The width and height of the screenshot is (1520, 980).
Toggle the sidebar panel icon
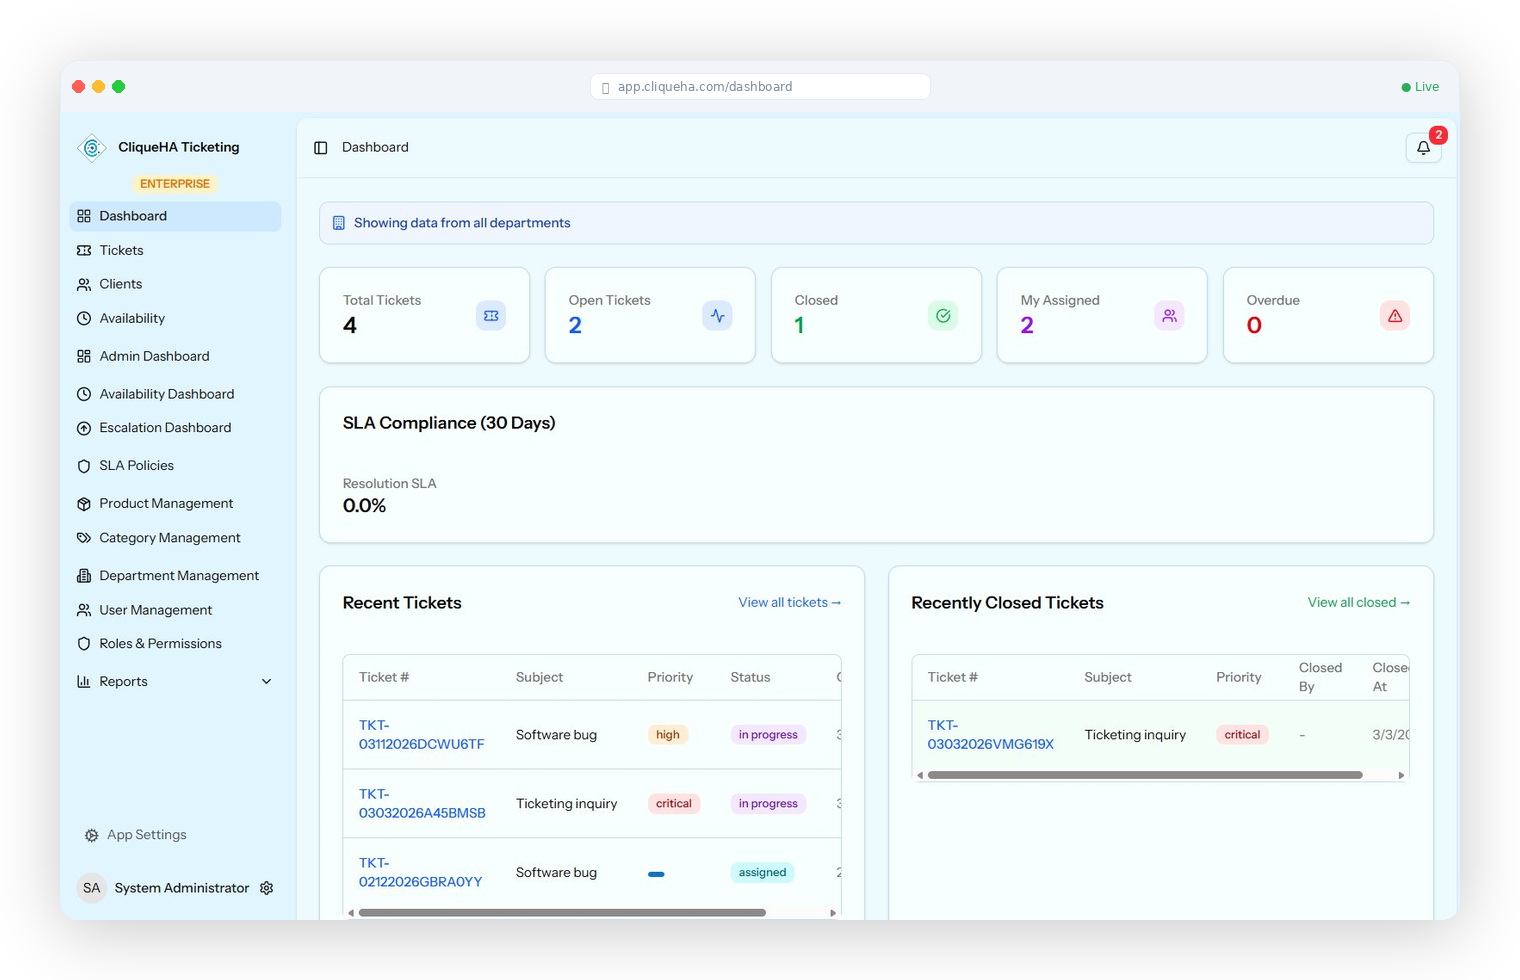pyautogui.click(x=321, y=148)
